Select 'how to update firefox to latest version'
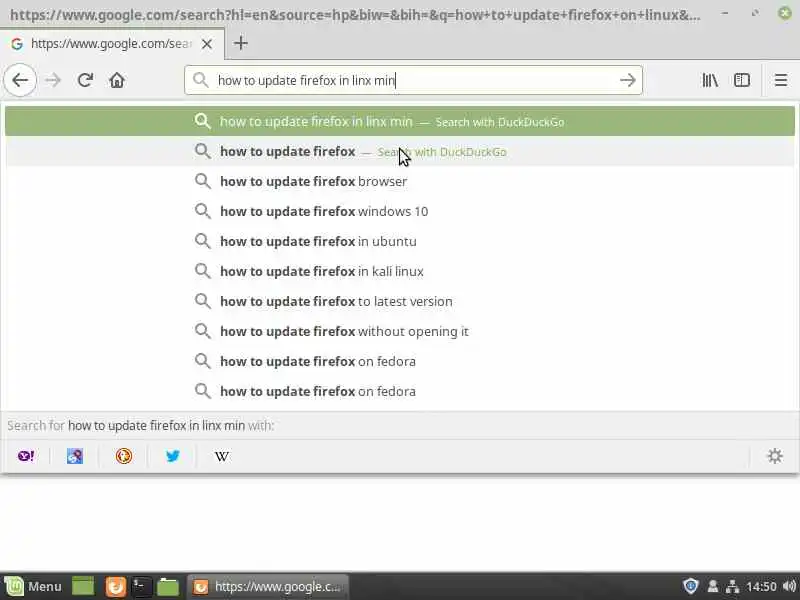 pyautogui.click(x=400, y=301)
